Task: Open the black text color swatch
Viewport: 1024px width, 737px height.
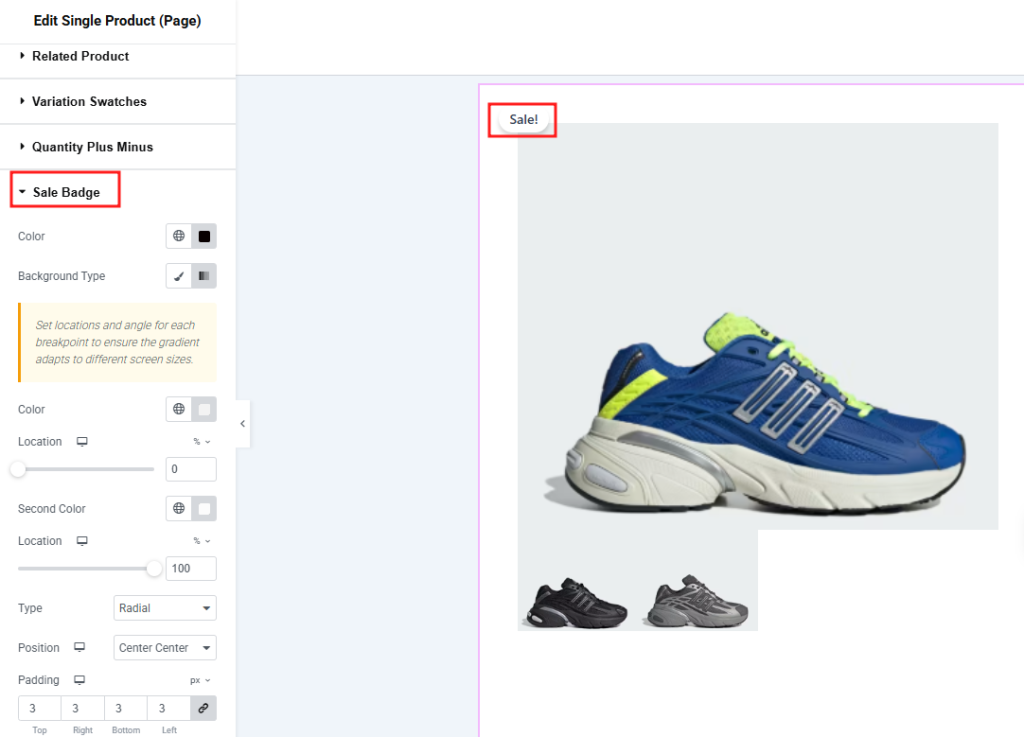Action: [x=204, y=236]
